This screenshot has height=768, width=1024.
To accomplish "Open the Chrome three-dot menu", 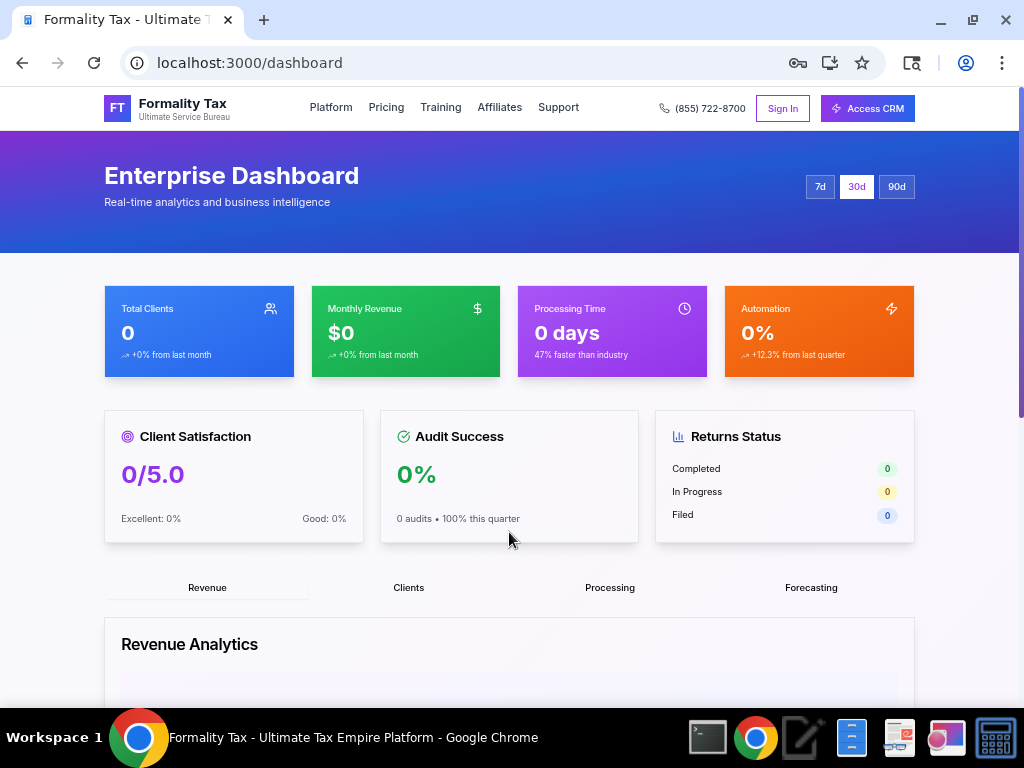I will pyautogui.click(x=1002, y=62).
